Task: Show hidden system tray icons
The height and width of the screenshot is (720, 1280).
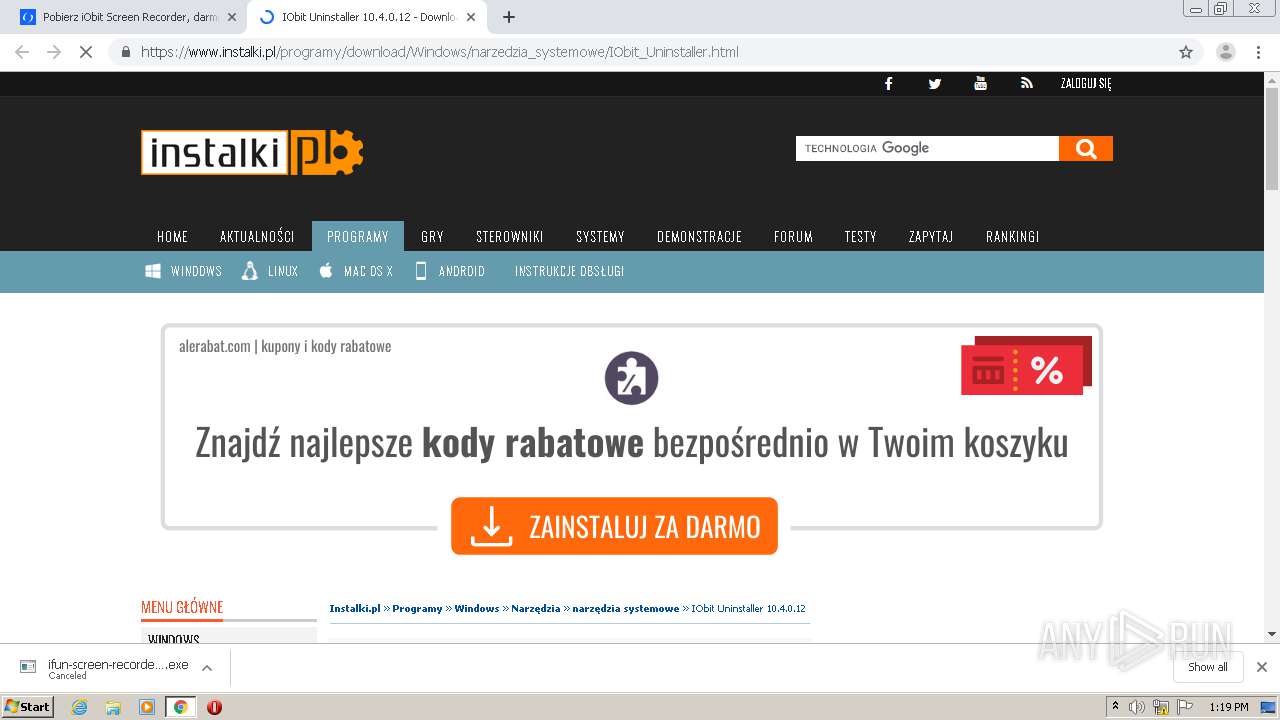Action: [x=1115, y=707]
